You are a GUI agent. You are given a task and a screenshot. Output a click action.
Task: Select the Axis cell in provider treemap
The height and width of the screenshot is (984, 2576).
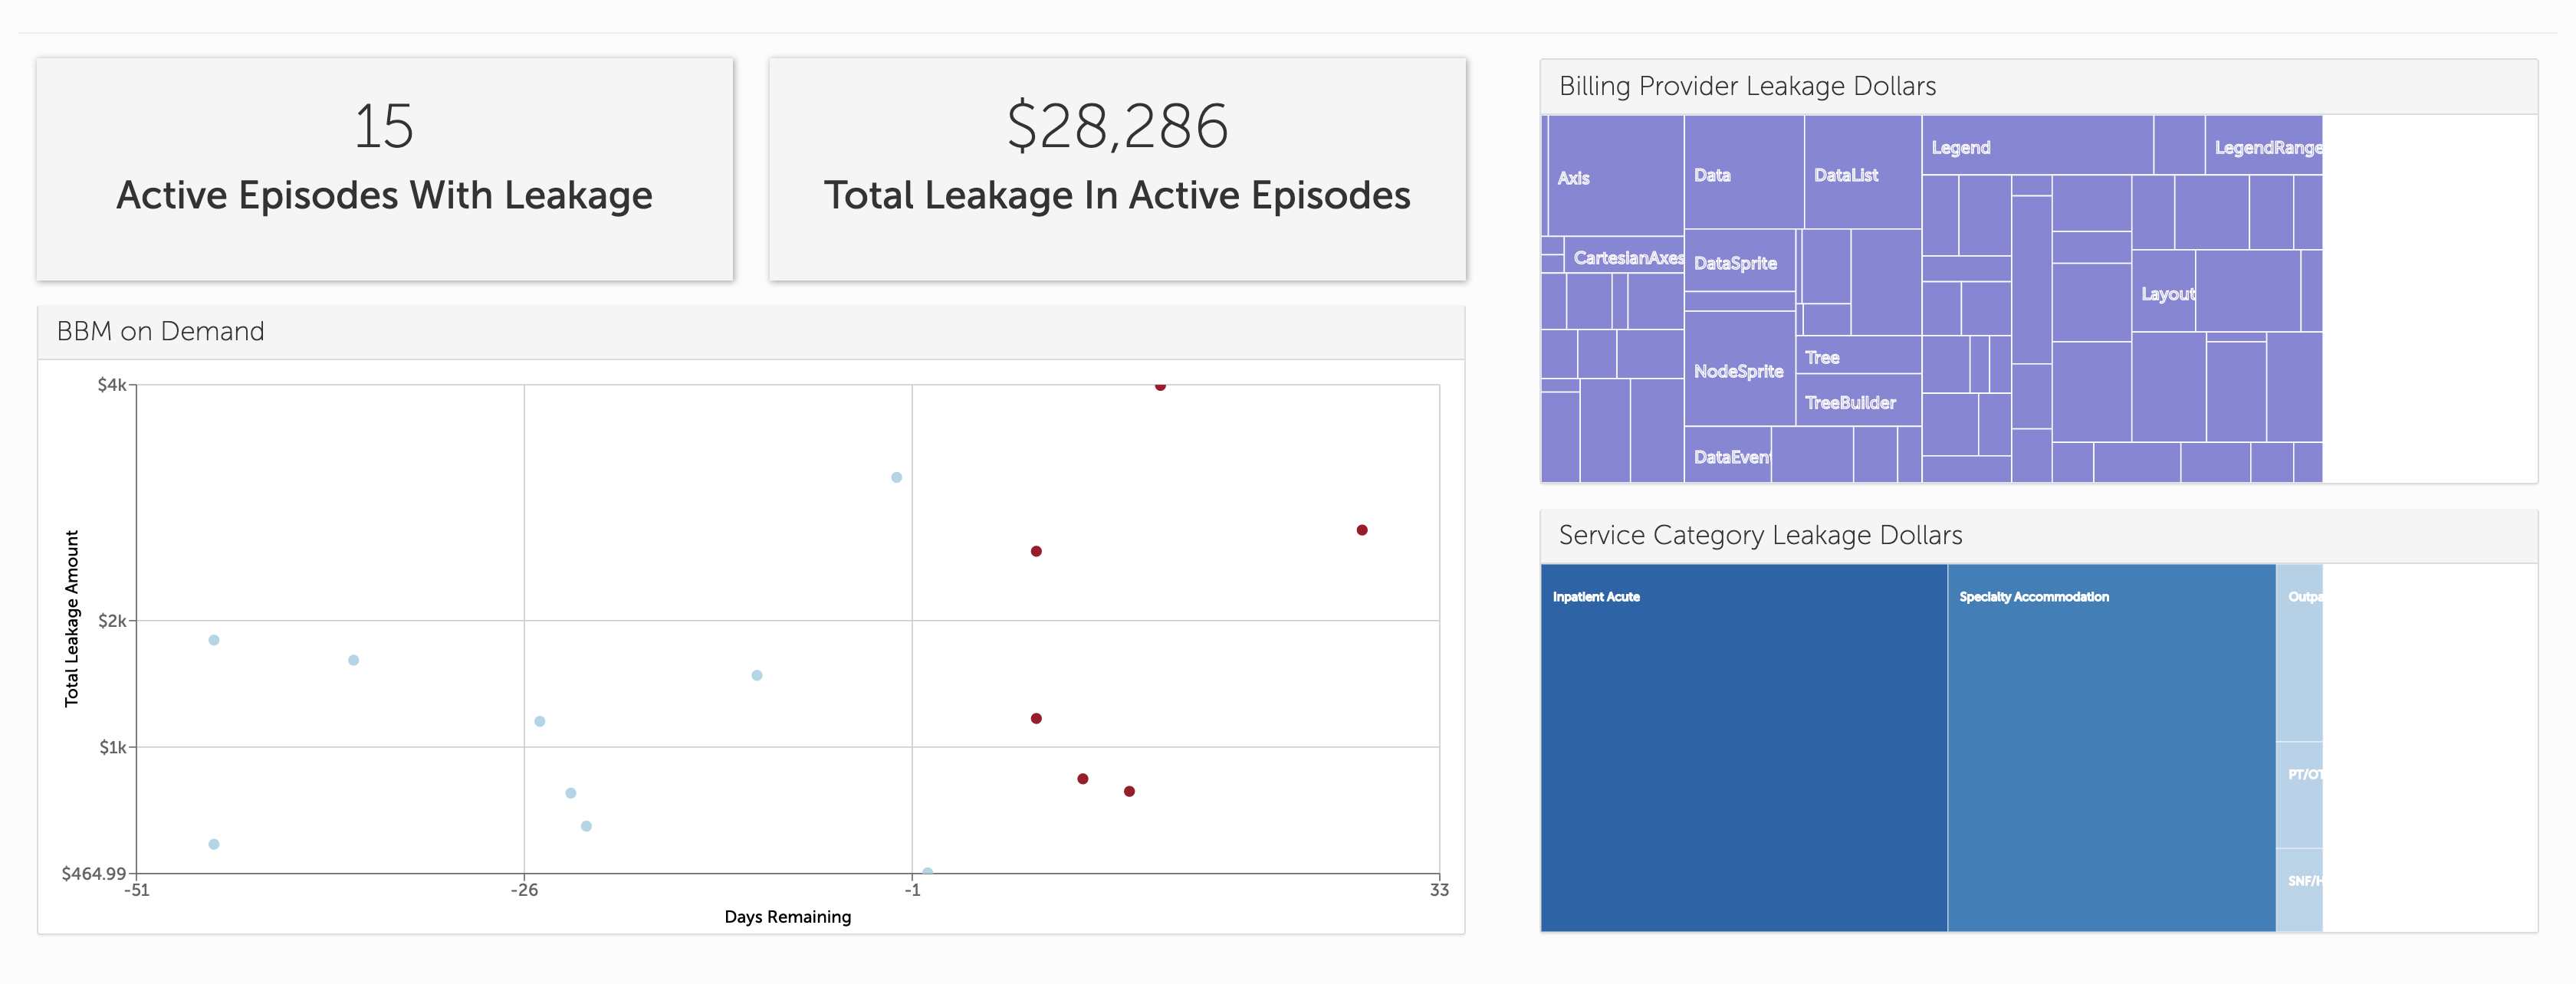pos(1615,176)
